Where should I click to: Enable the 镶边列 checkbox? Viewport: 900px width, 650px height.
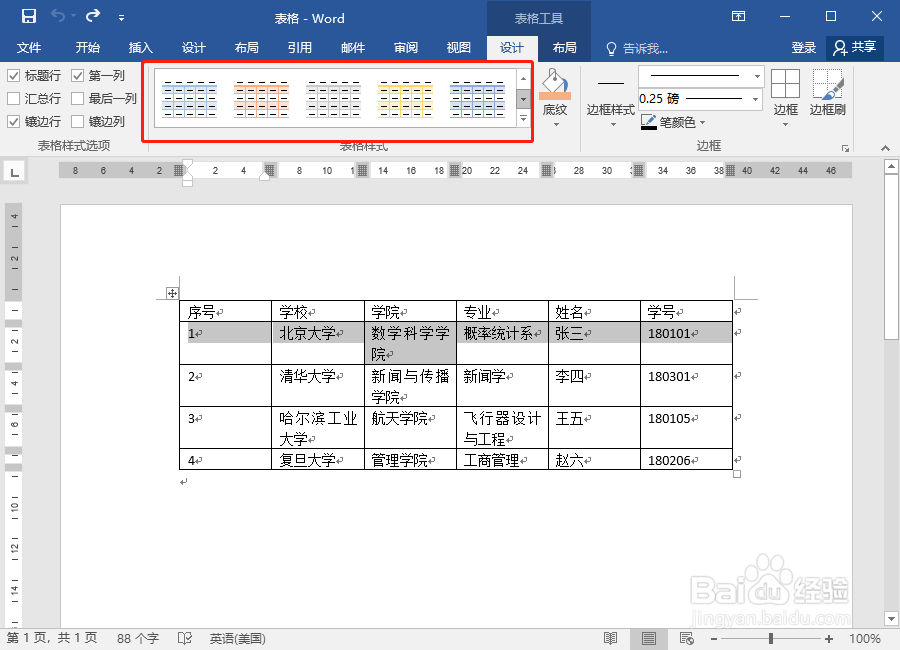point(77,121)
